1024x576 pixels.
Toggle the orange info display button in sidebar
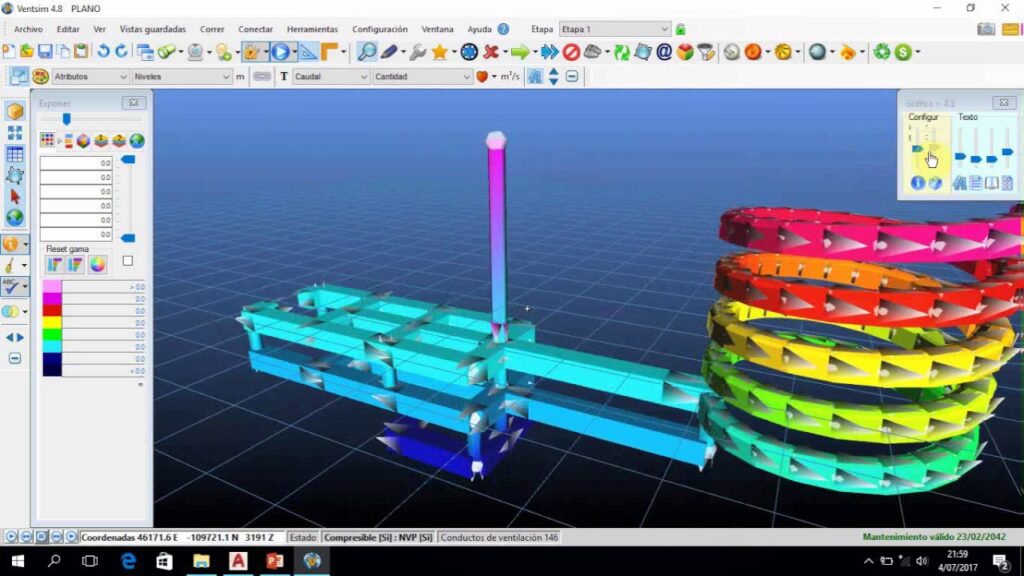pos(10,244)
